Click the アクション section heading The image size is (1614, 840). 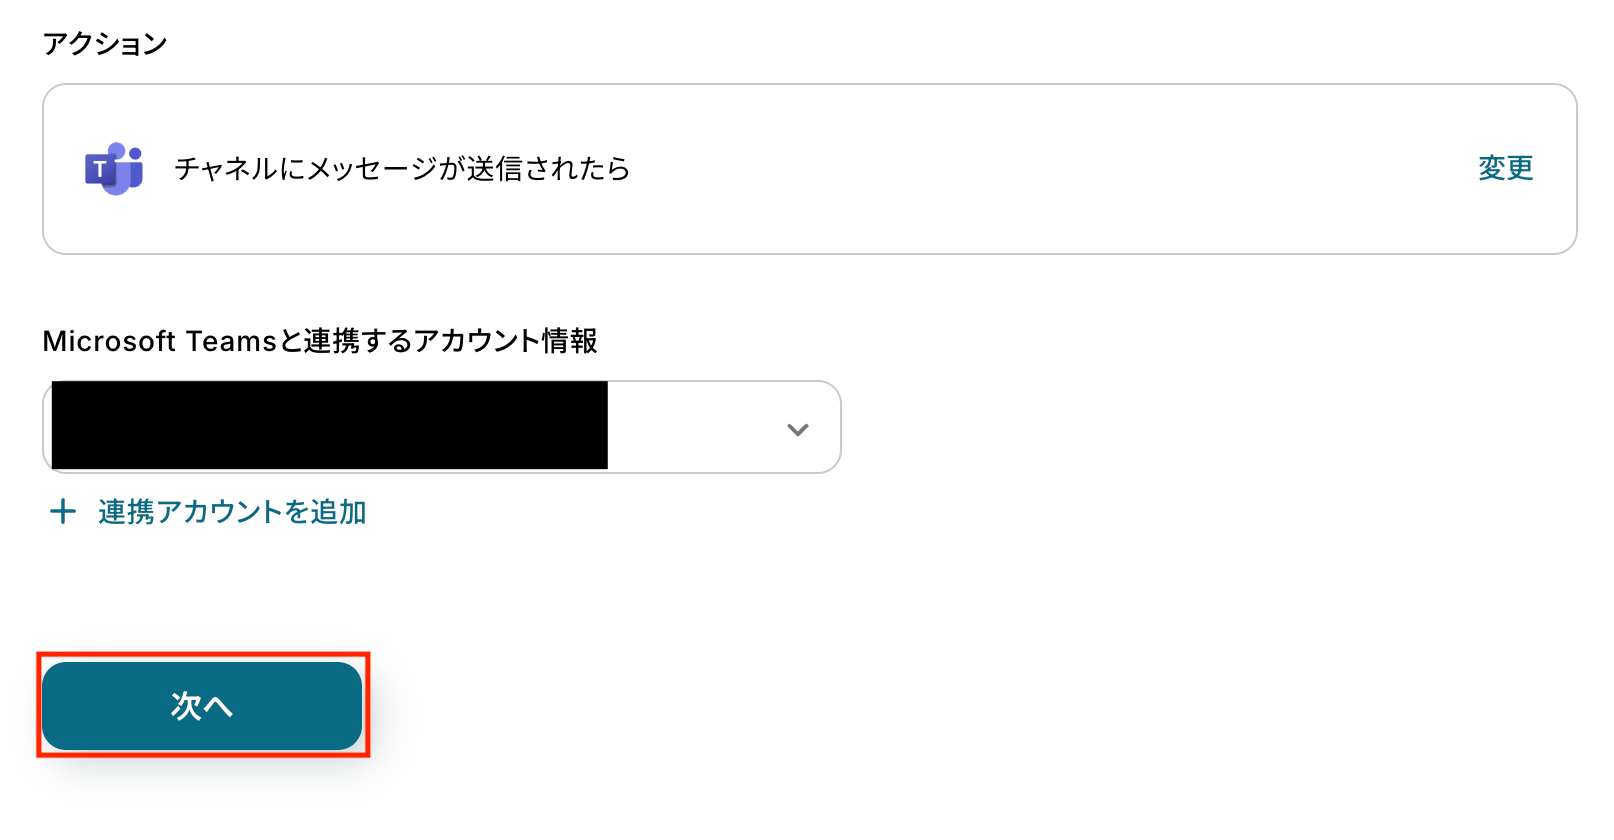click(104, 44)
